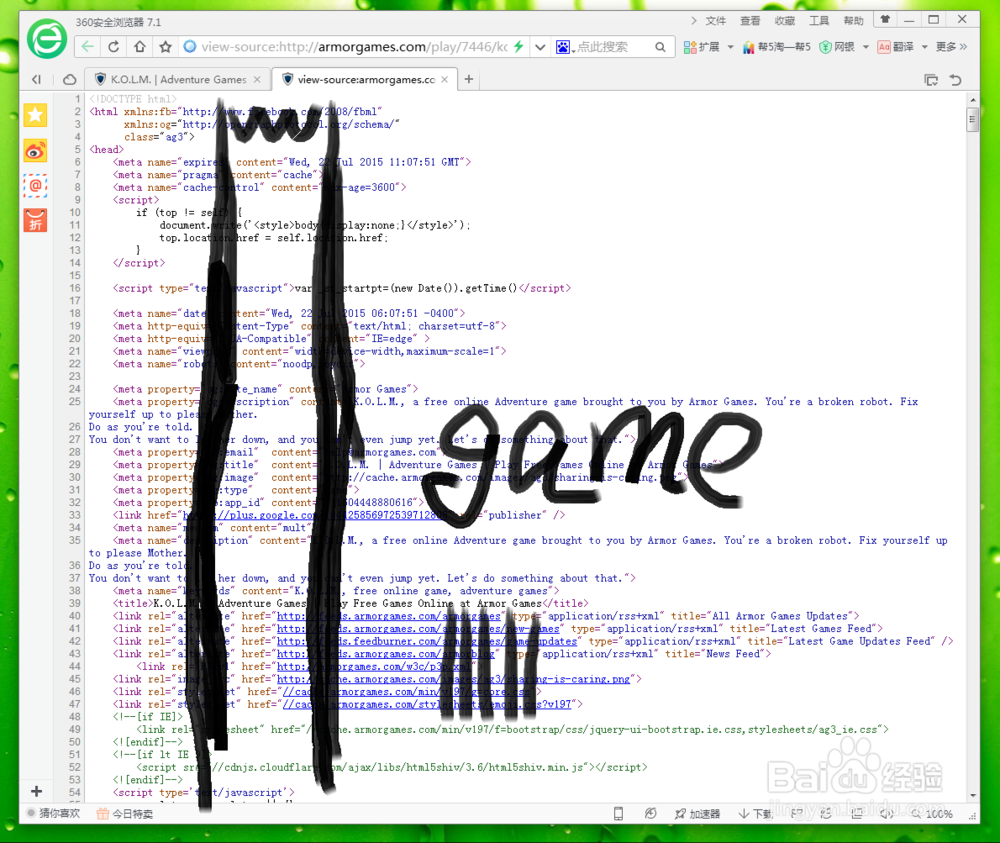
Task: Go to the home page icon
Action: pos(140,47)
